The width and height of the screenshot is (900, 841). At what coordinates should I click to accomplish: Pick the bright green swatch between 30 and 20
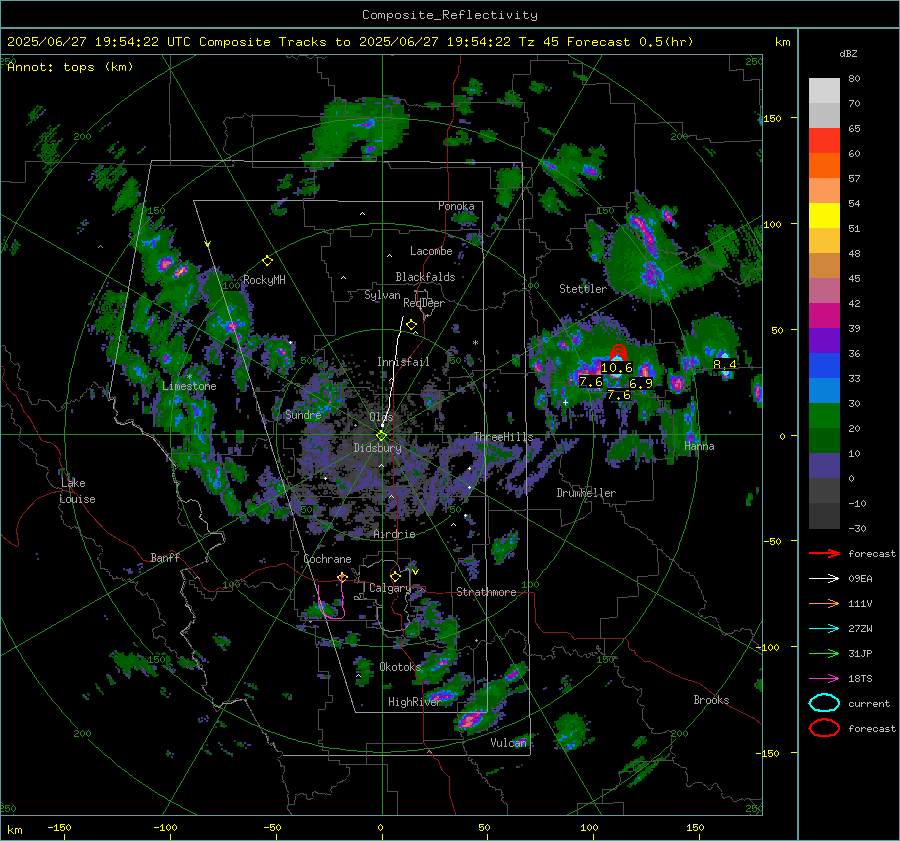(x=824, y=416)
